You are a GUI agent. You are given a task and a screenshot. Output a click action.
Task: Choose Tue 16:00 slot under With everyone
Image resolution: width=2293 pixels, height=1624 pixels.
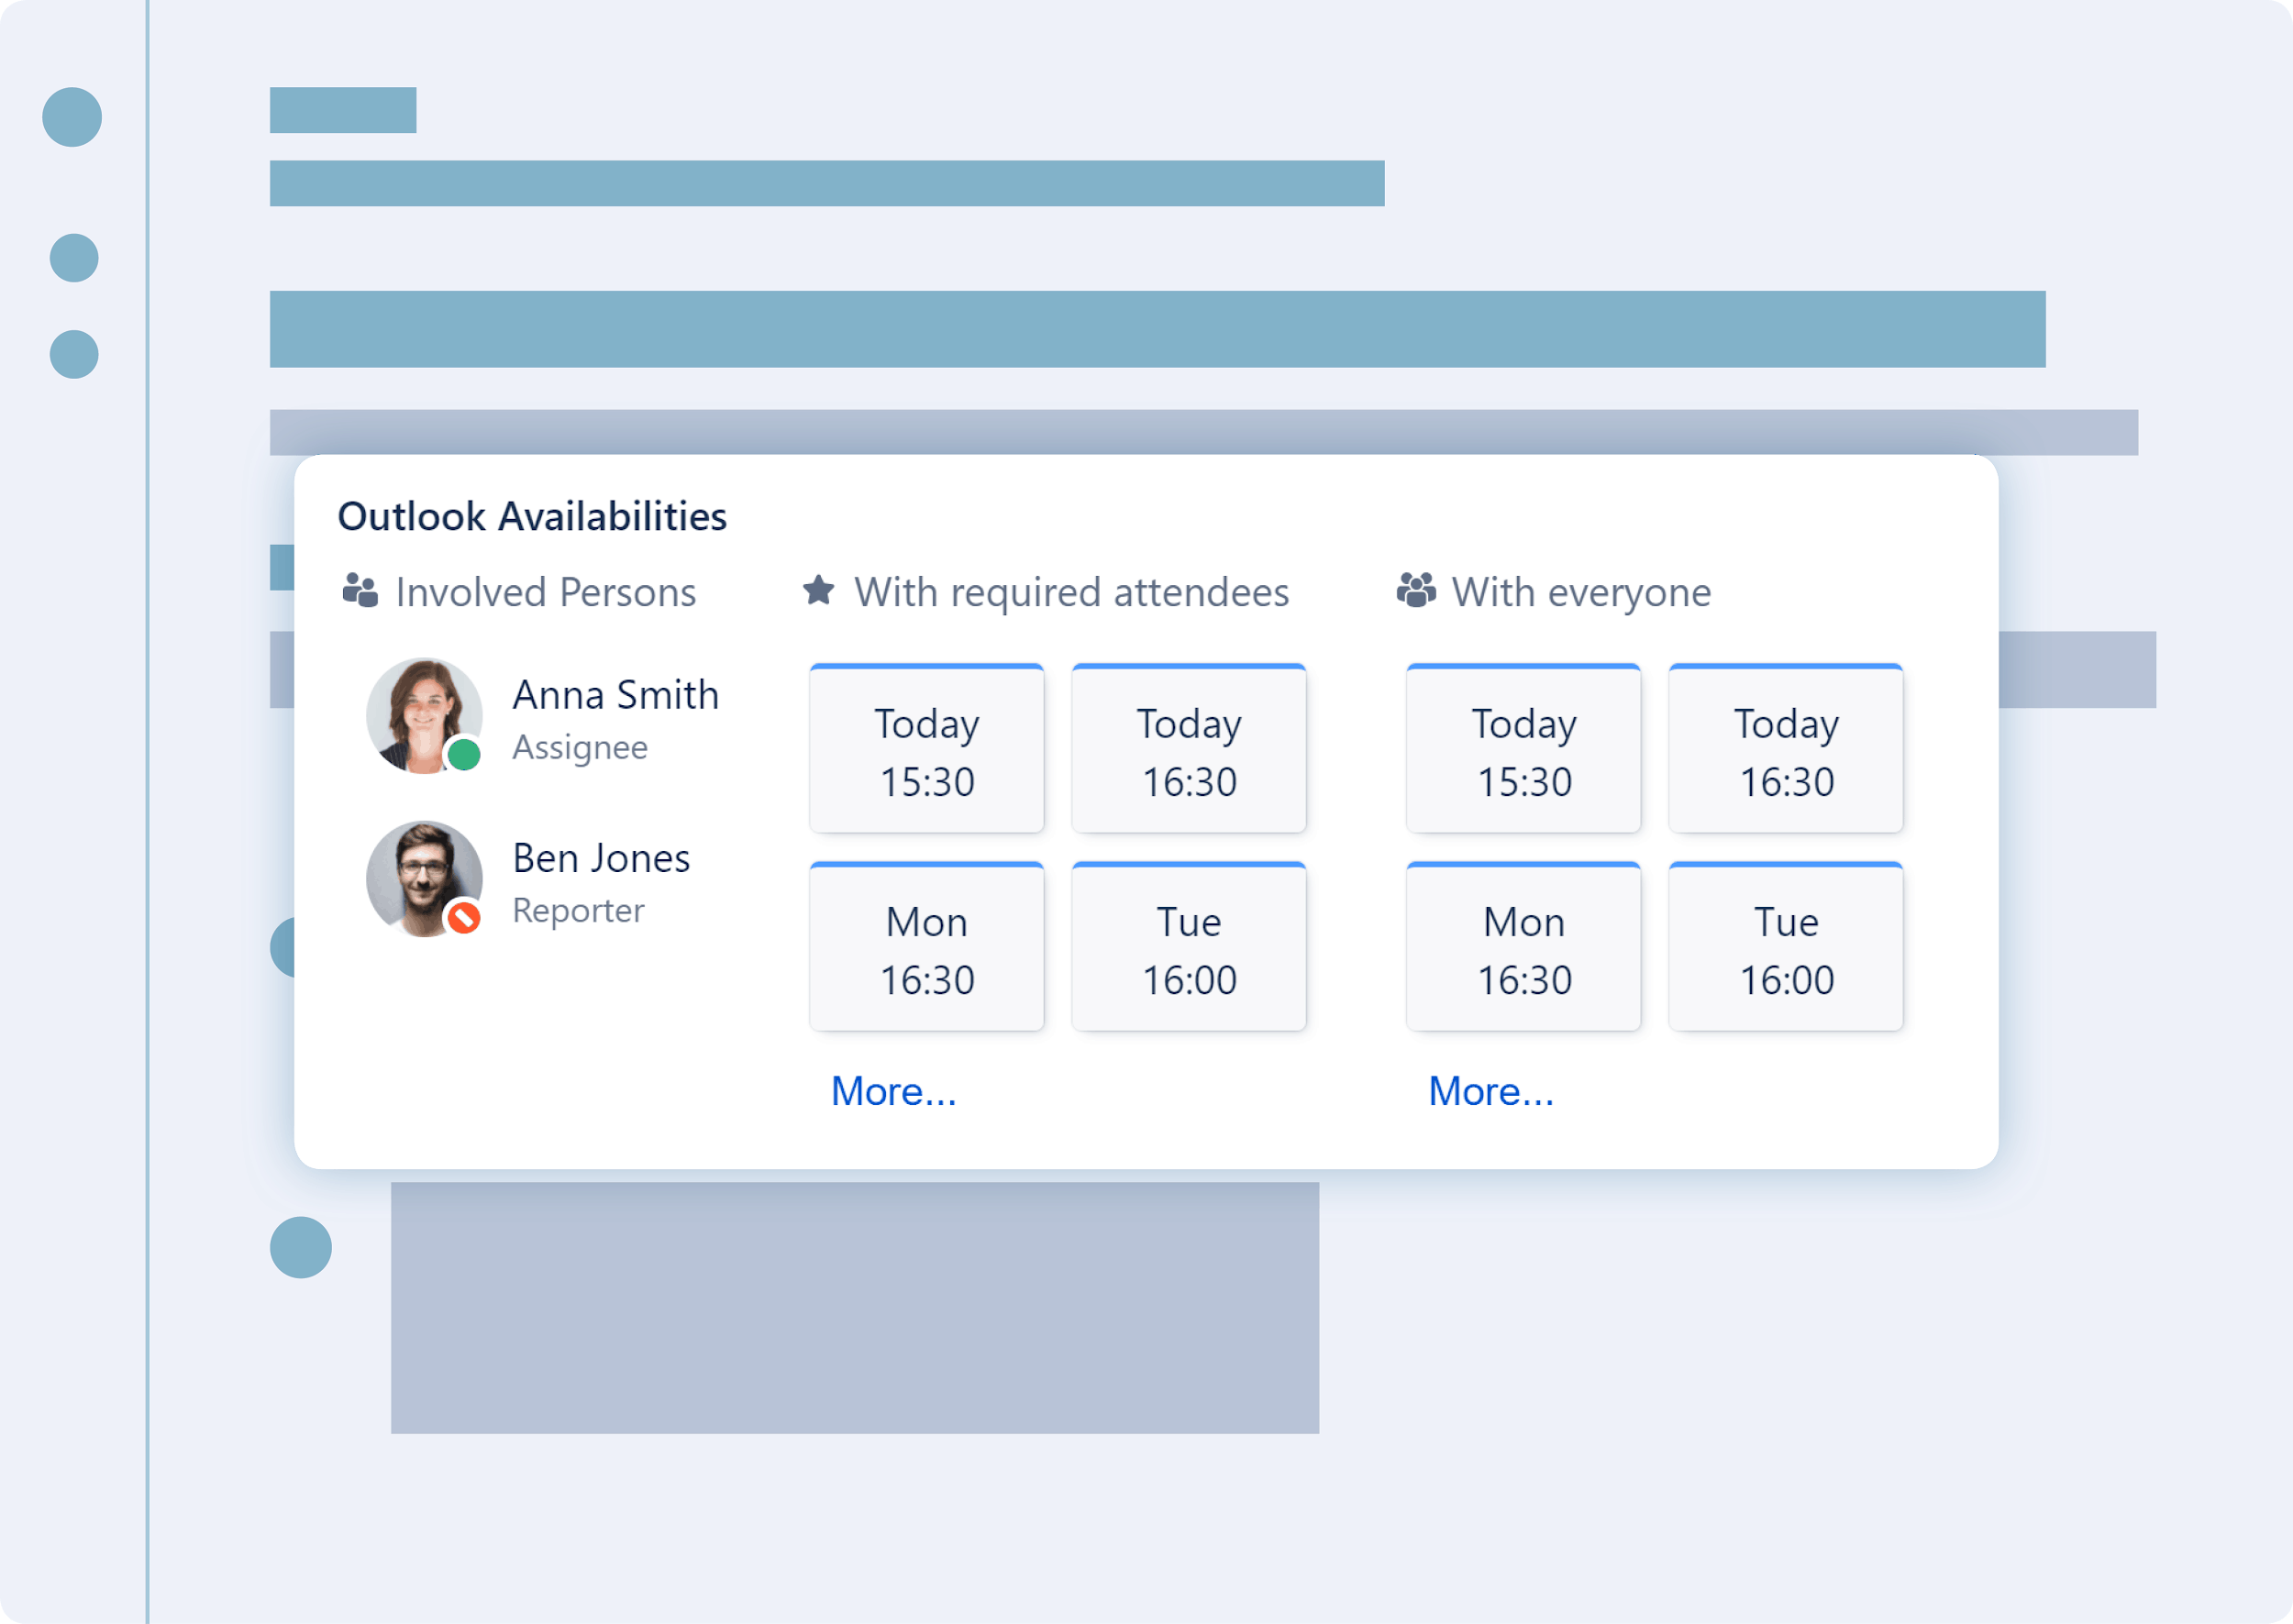(x=1785, y=948)
